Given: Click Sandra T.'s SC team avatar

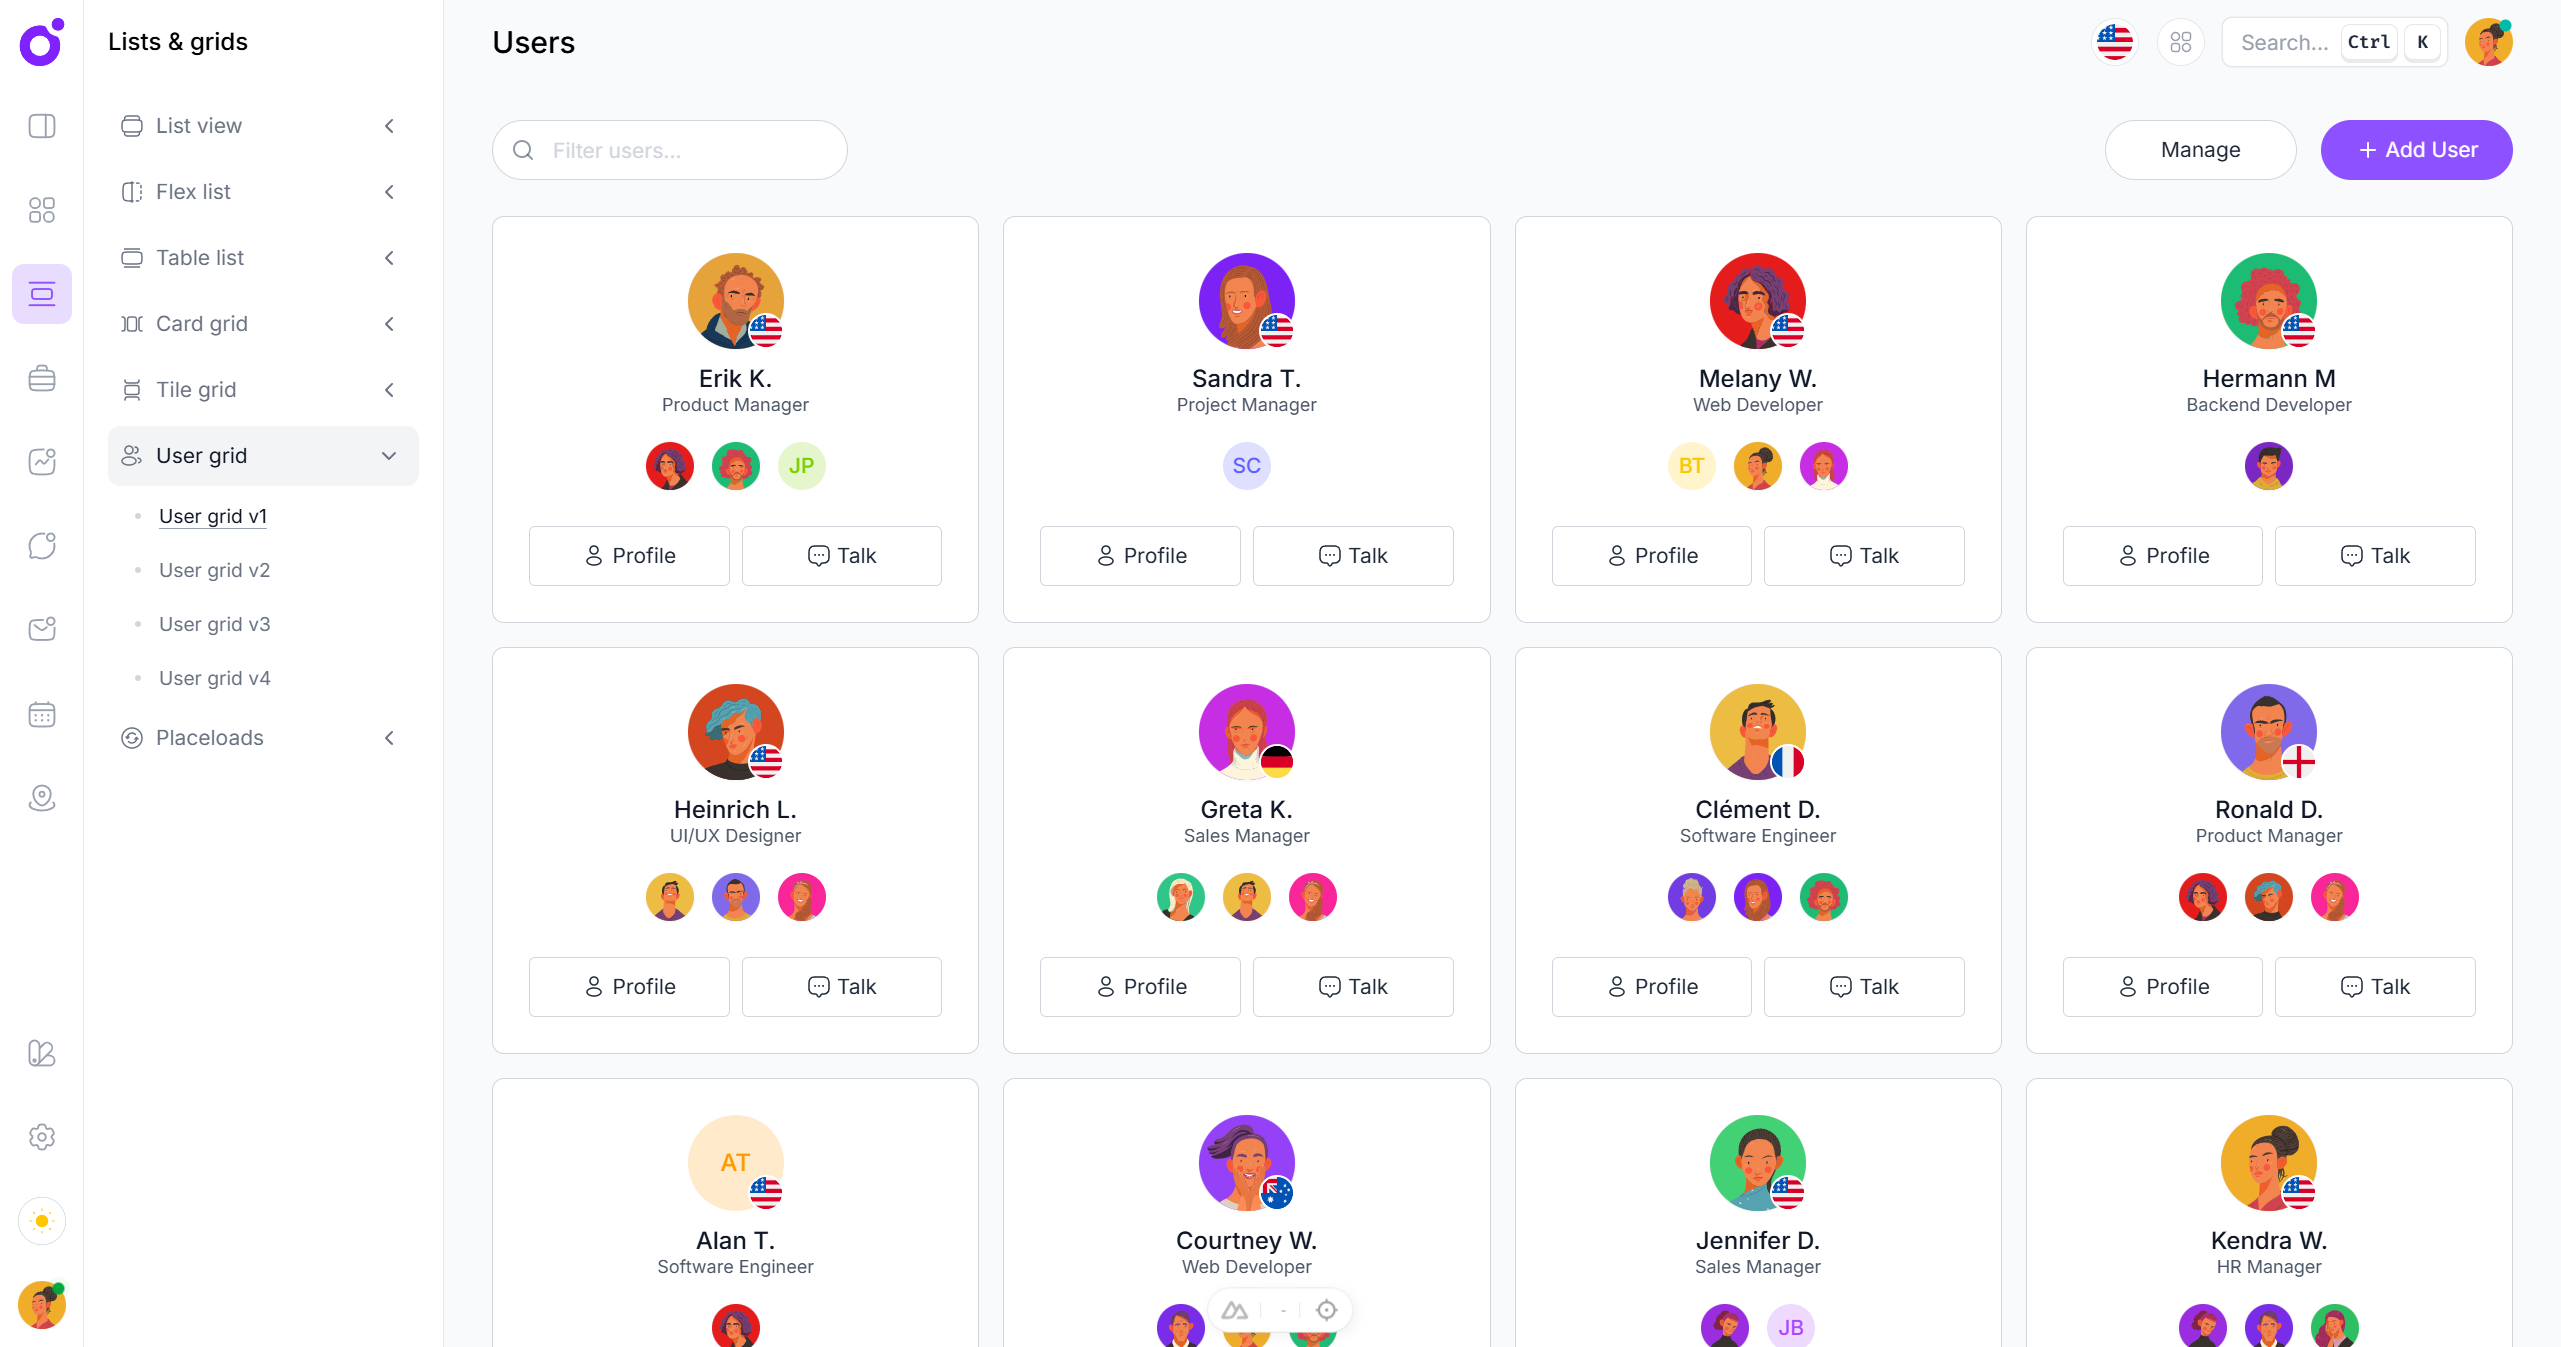Looking at the screenshot, I should 1246,466.
